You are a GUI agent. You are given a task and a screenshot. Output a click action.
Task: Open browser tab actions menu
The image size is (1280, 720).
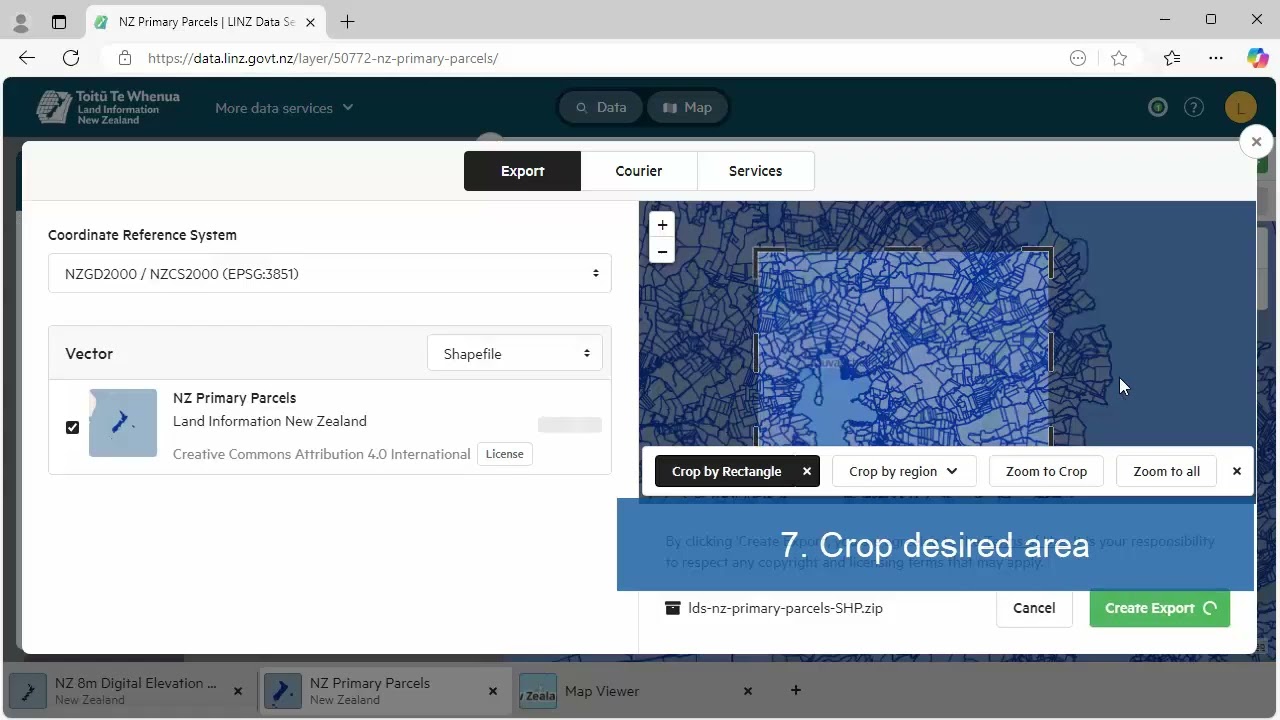(x=59, y=21)
